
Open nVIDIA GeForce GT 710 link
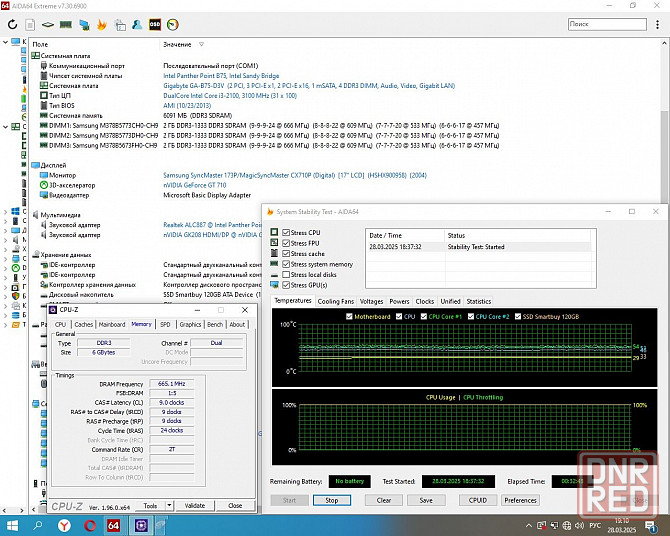195,185
